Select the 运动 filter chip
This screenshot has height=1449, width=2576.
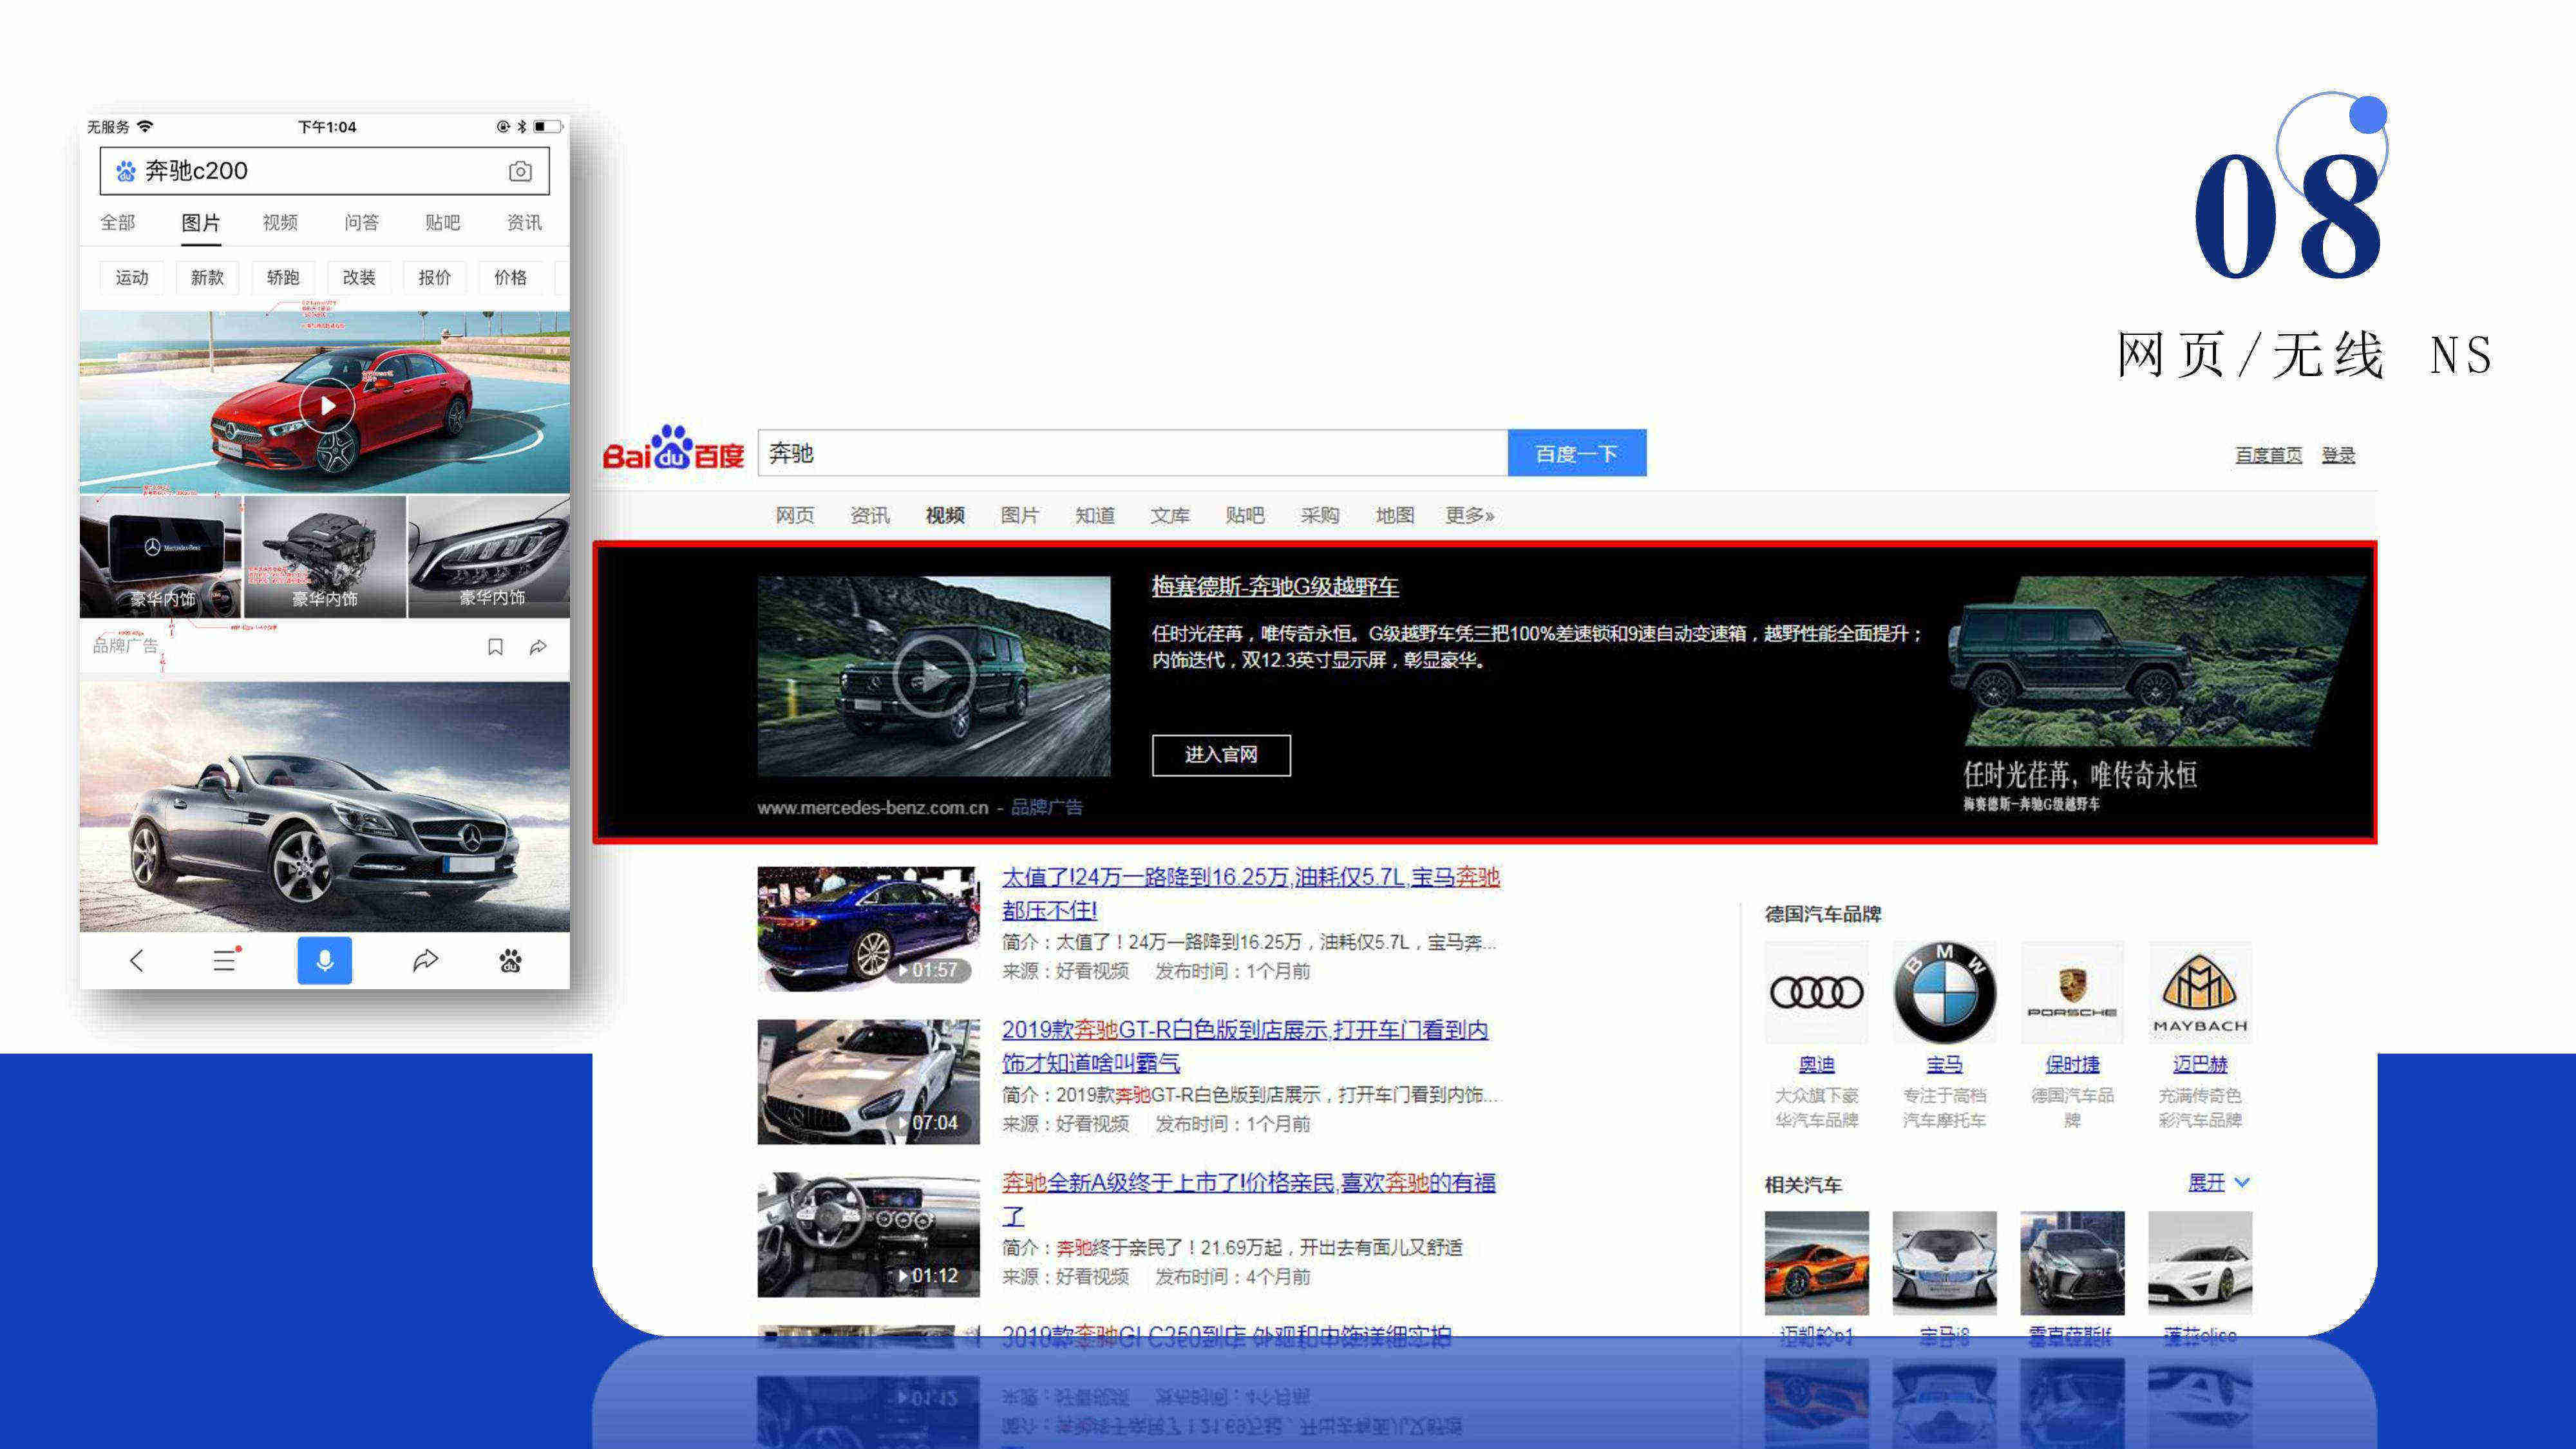[132, 277]
